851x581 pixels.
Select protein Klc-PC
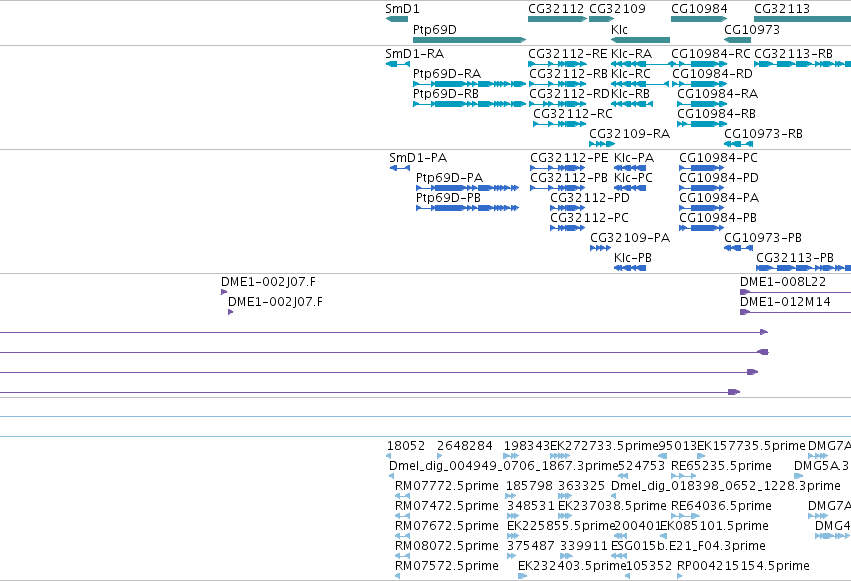tap(630, 188)
